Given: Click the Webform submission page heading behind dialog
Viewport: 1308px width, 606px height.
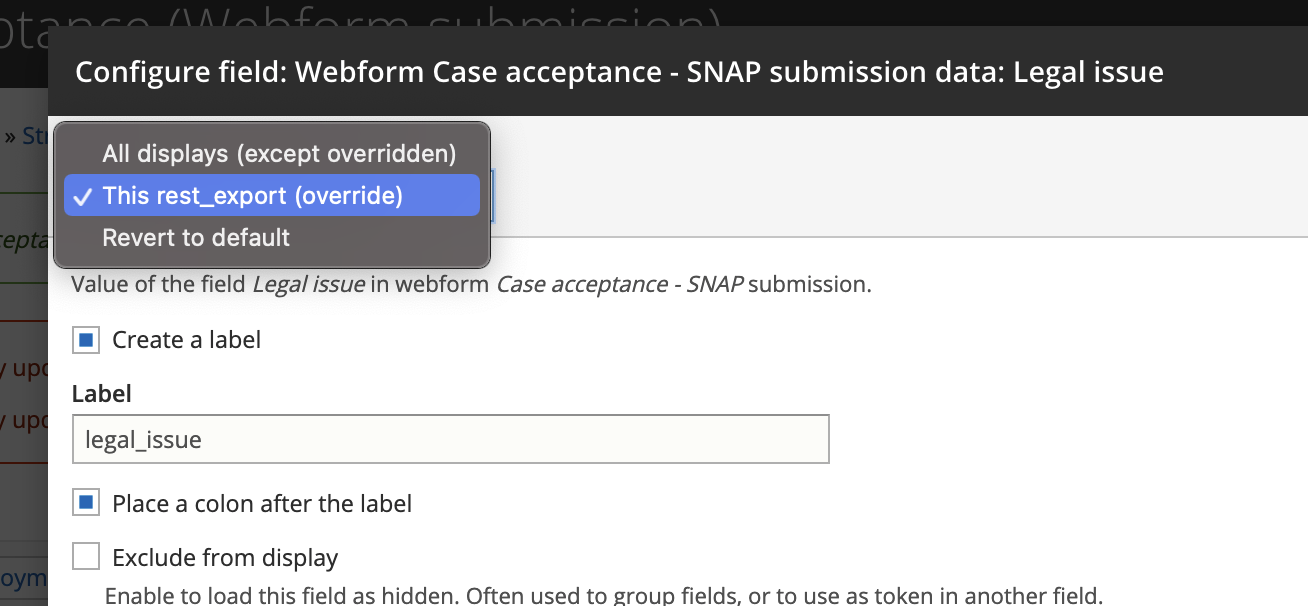Looking at the screenshot, I should point(360,20).
